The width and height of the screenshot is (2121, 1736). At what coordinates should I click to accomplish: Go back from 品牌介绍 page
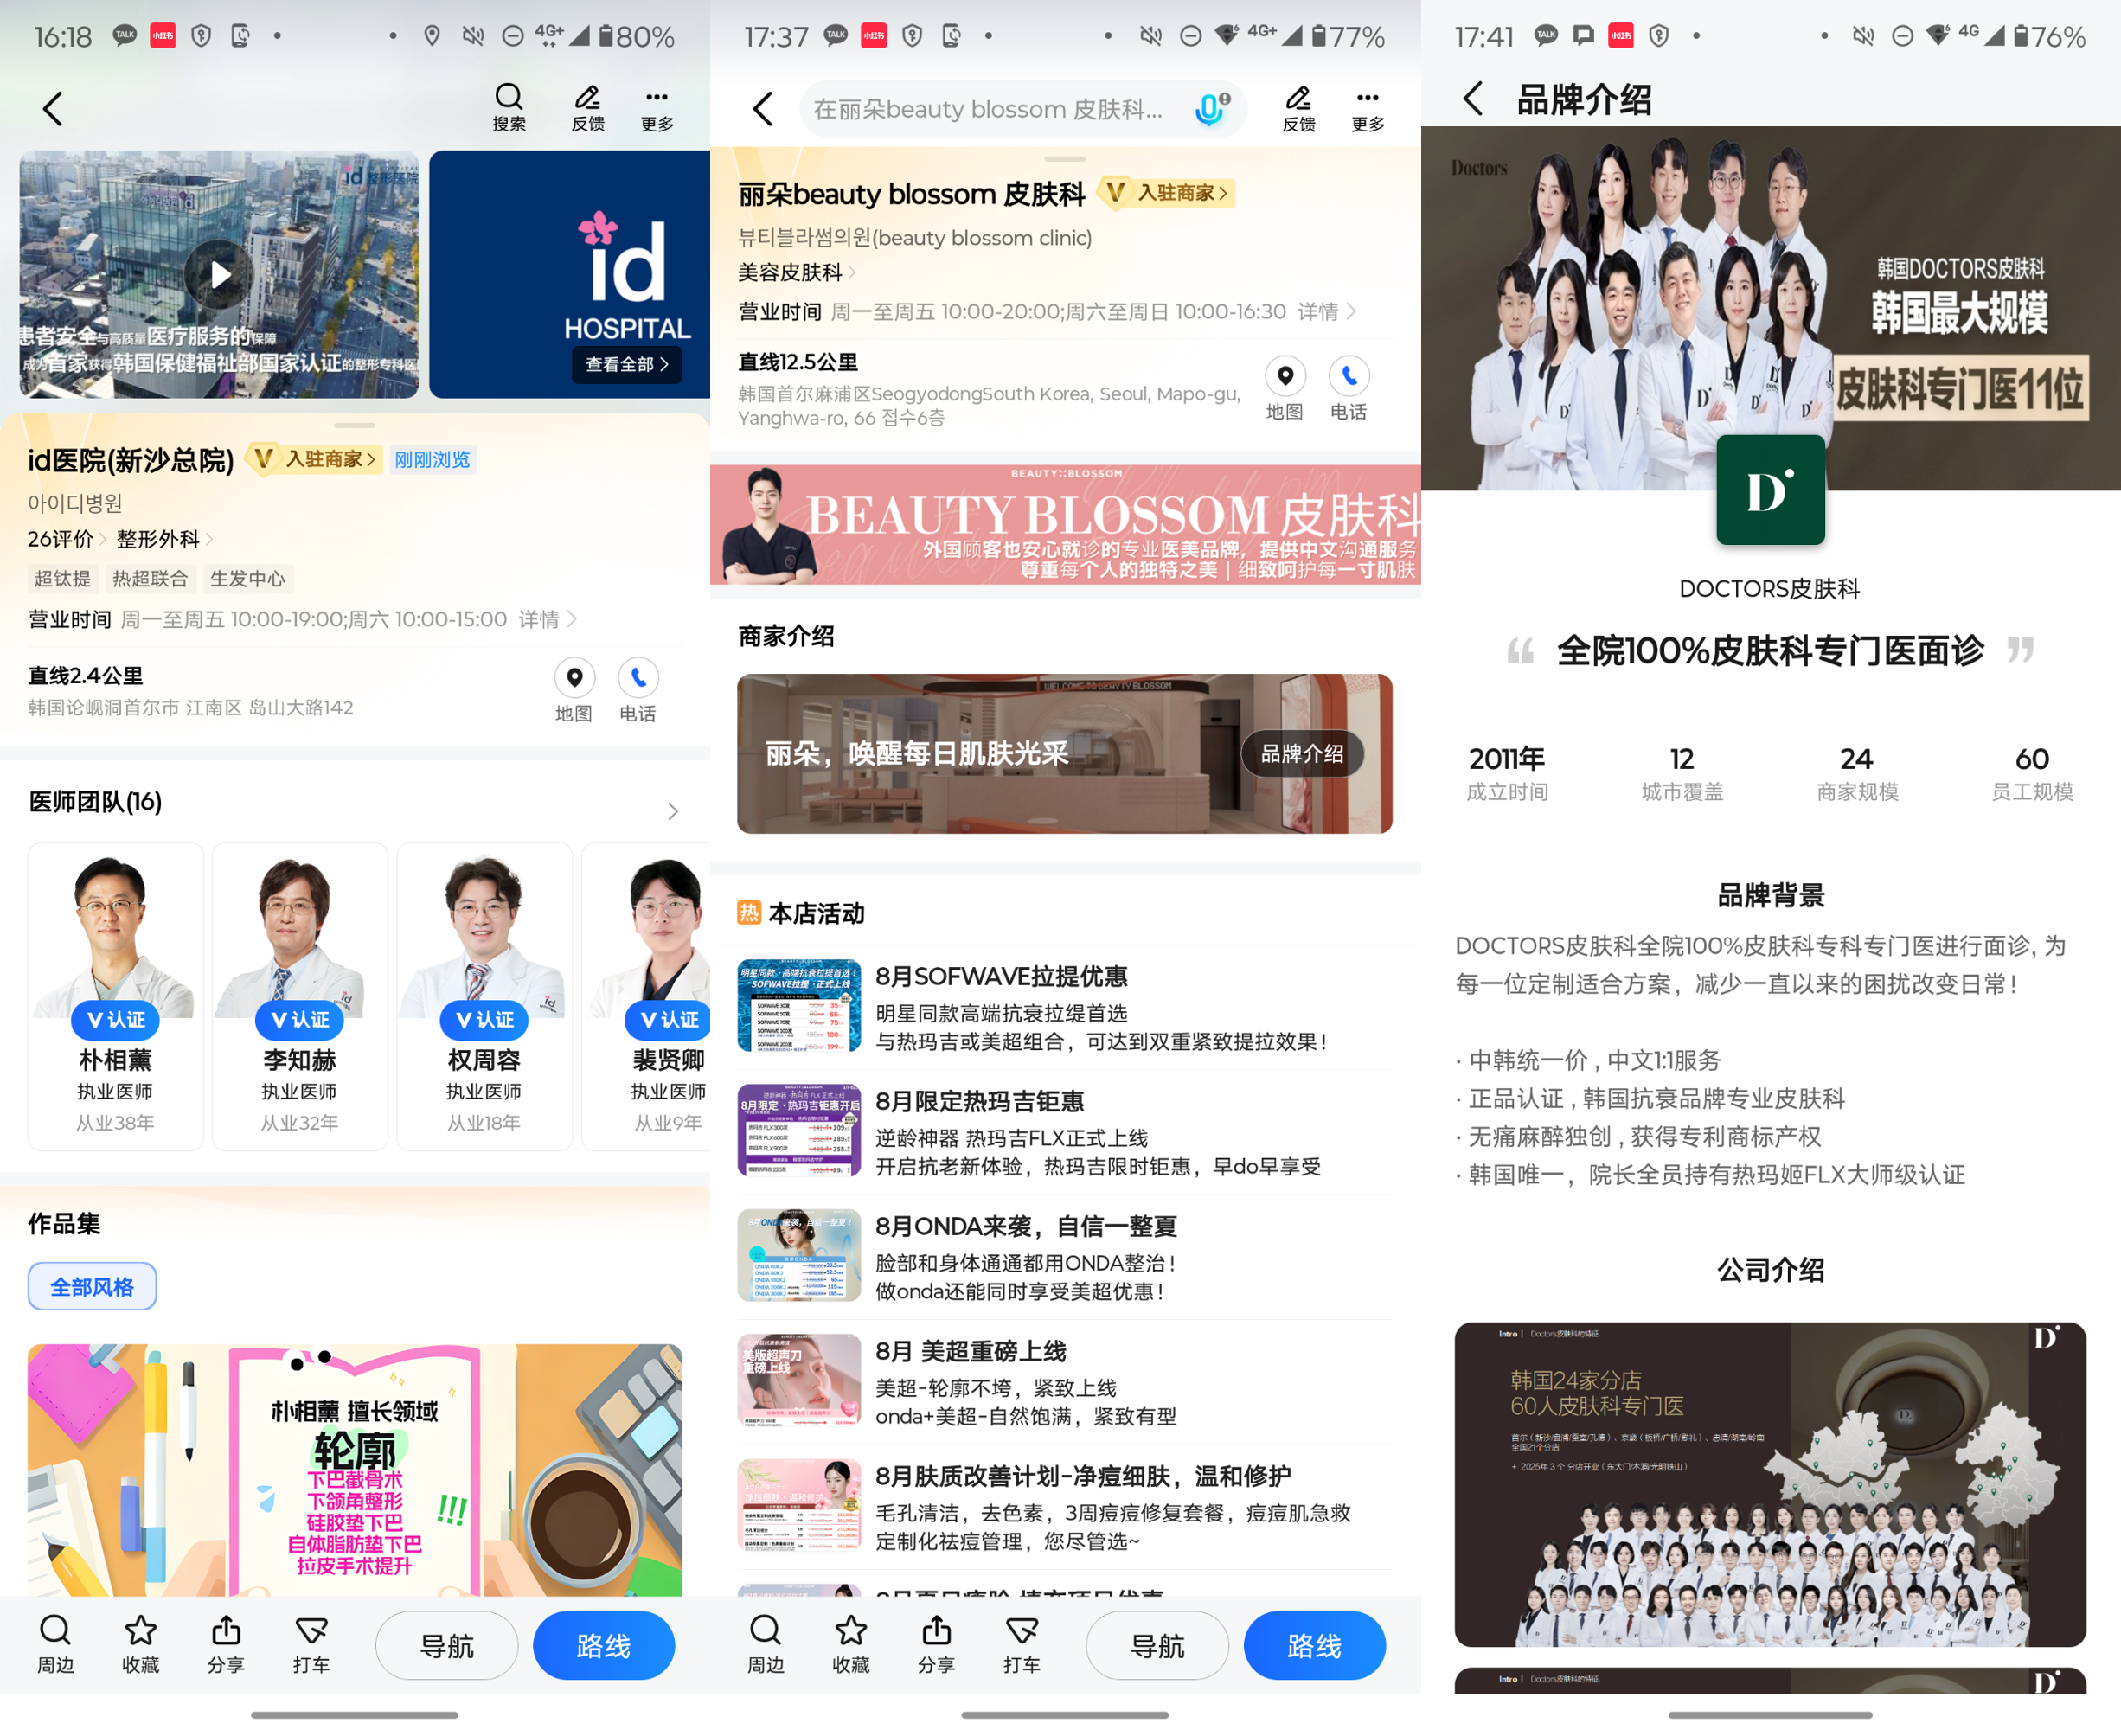tap(1473, 99)
